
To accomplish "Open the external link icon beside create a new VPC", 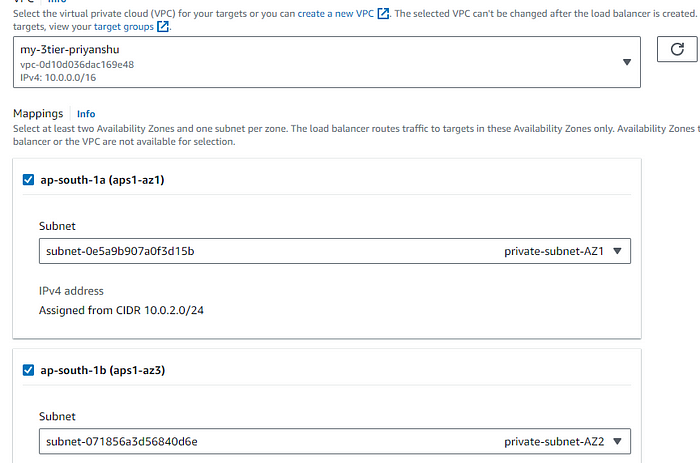I will [383, 14].
